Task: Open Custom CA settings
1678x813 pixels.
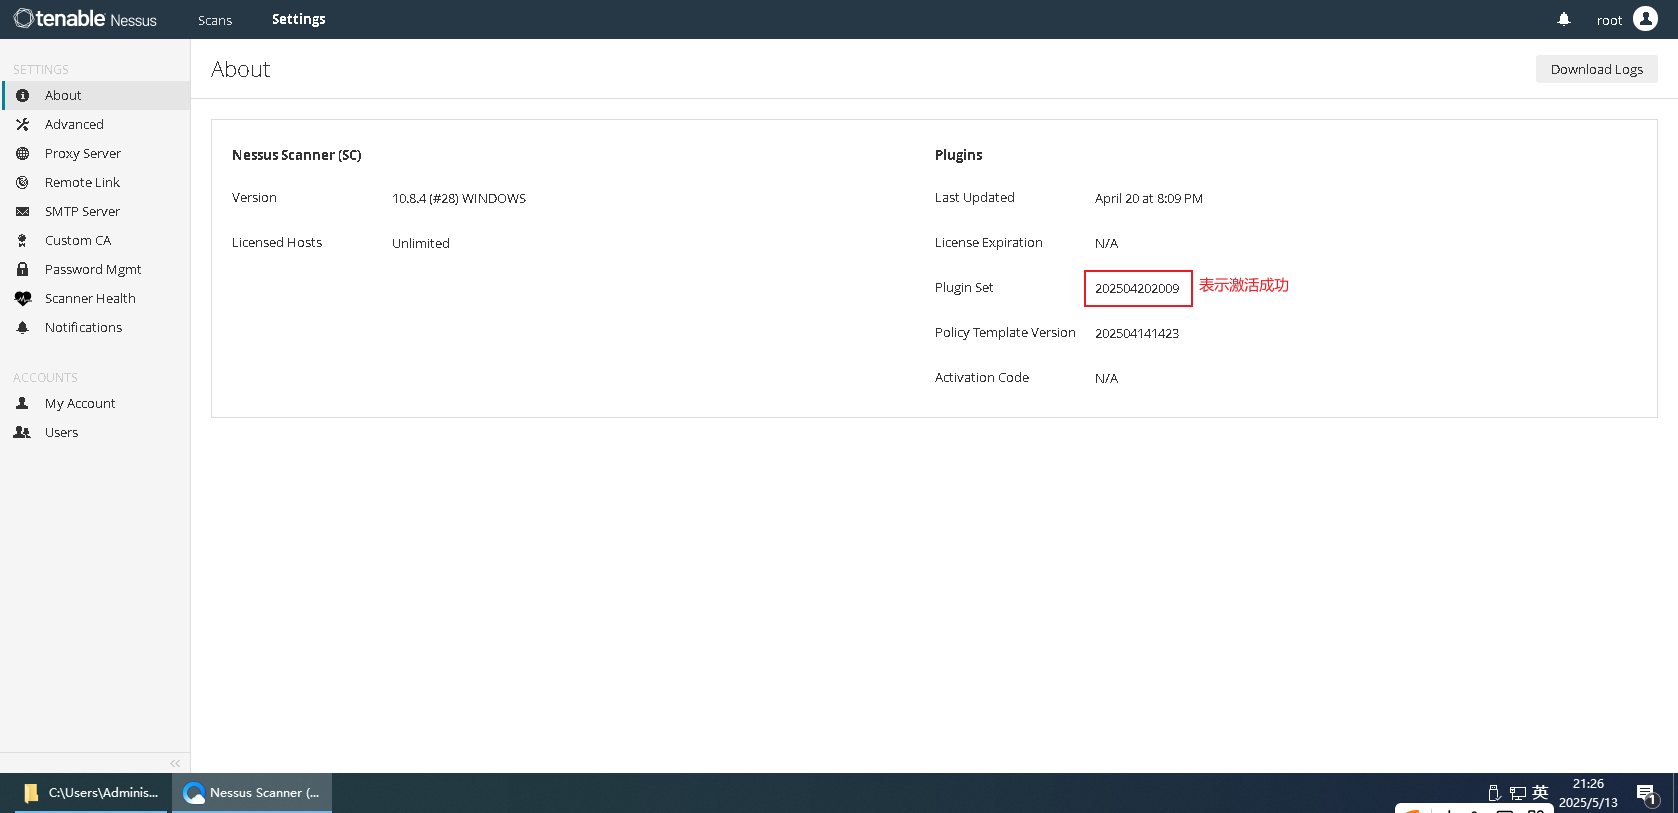Action: (x=95, y=241)
